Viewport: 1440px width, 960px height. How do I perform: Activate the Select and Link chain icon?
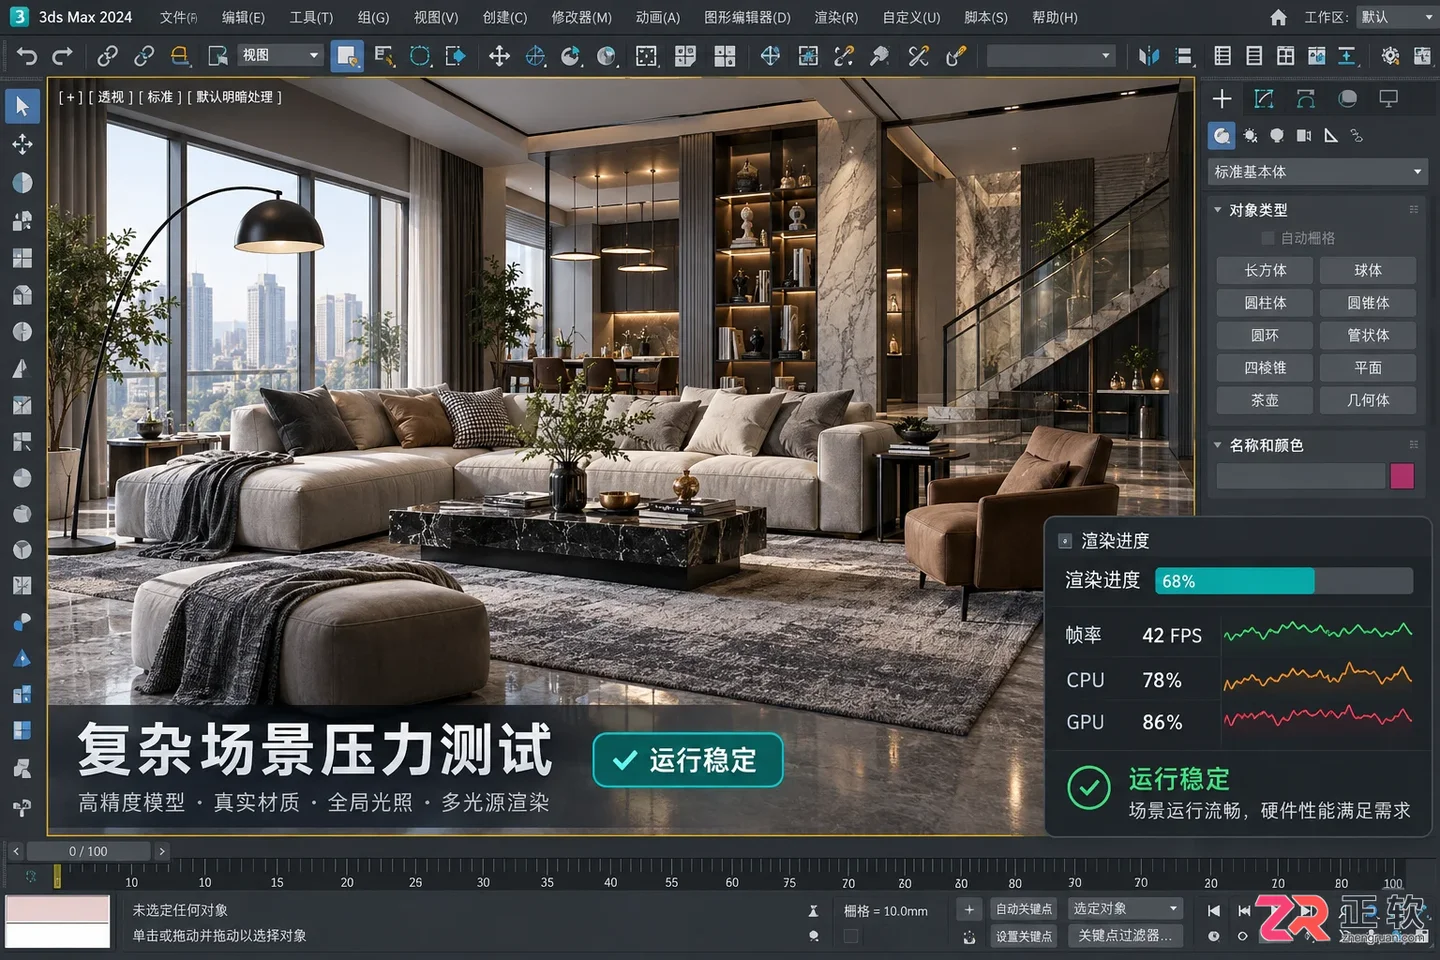pyautogui.click(x=107, y=56)
